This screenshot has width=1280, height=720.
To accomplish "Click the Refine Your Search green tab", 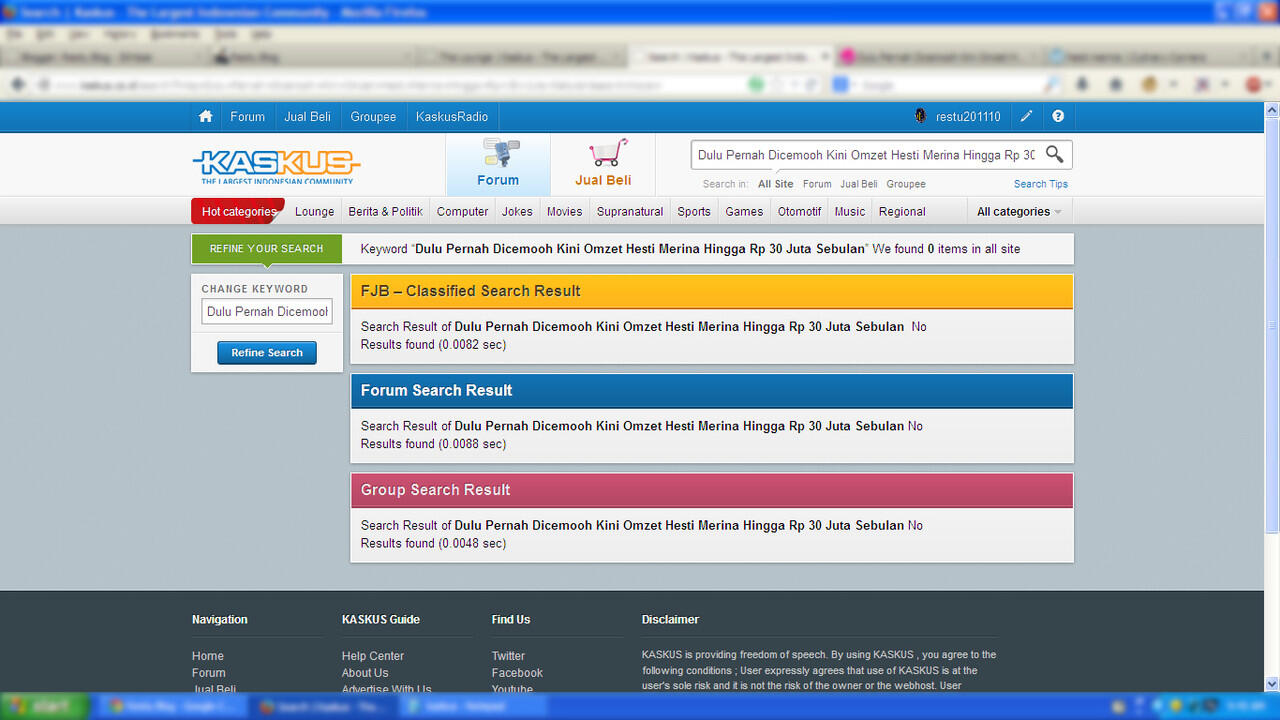I will 266,248.
